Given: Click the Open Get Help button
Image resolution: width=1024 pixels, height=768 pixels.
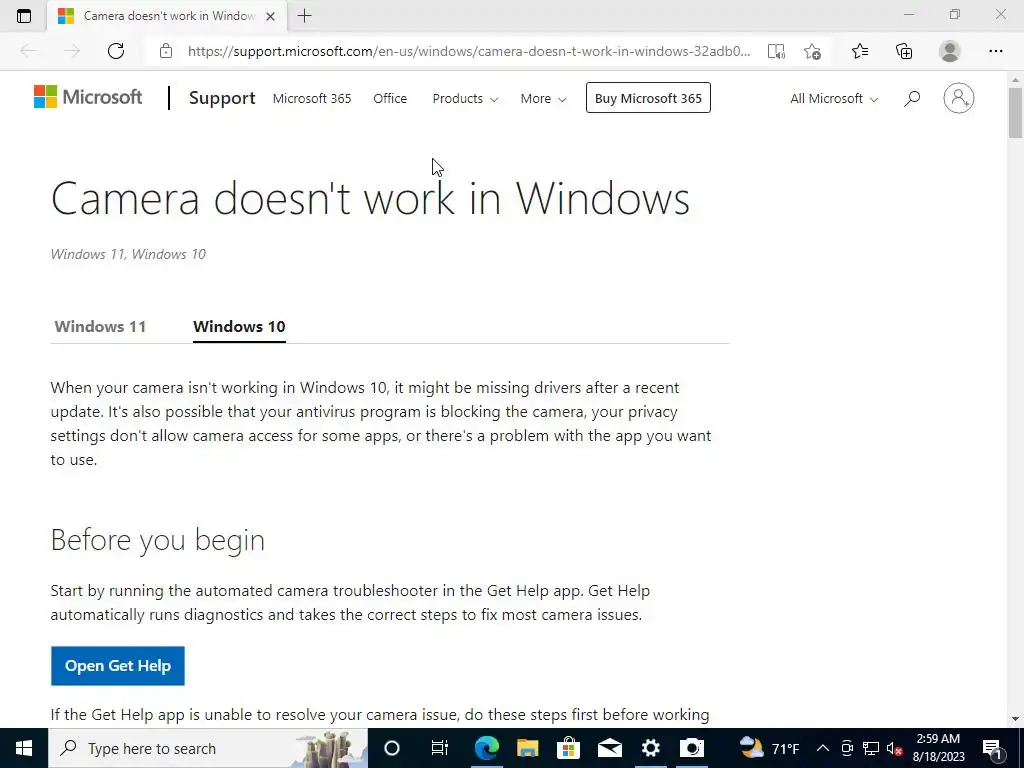Looking at the screenshot, I should [x=118, y=665].
